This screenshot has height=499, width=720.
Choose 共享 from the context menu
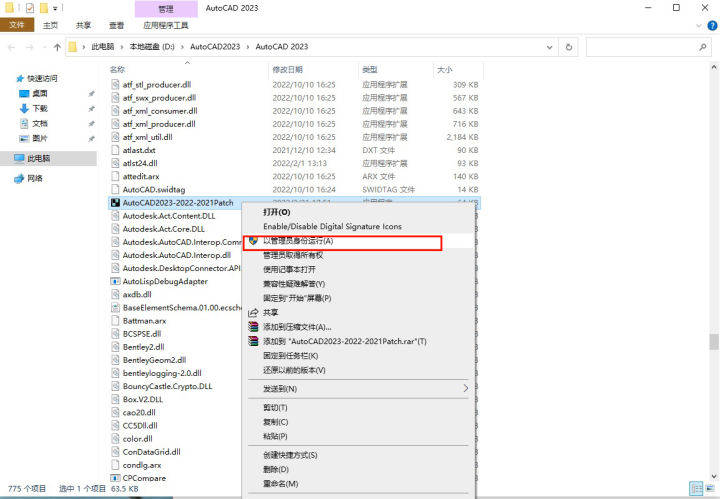coord(270,313)
